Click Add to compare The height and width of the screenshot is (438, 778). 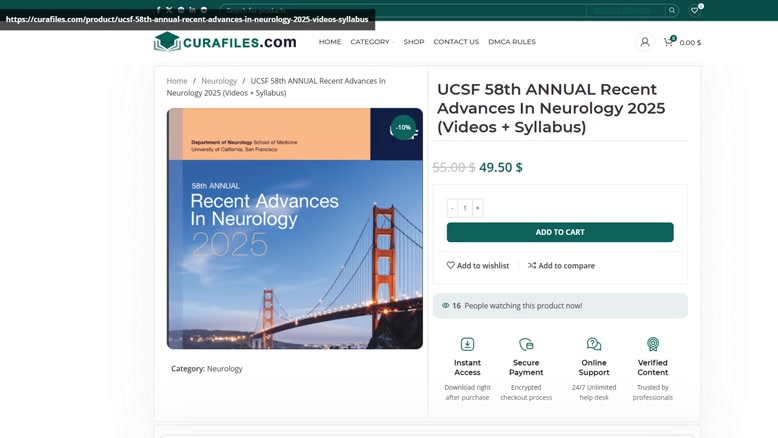tap(561, 265)
